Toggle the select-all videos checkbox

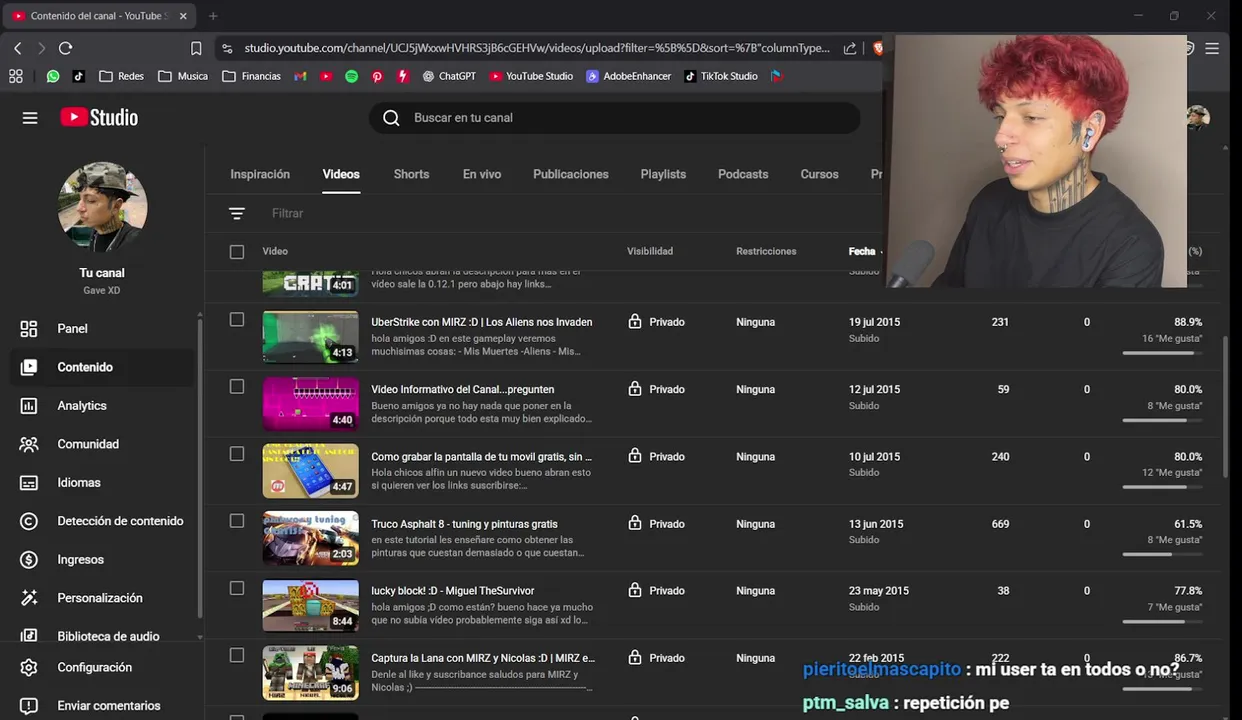(237, 252)
